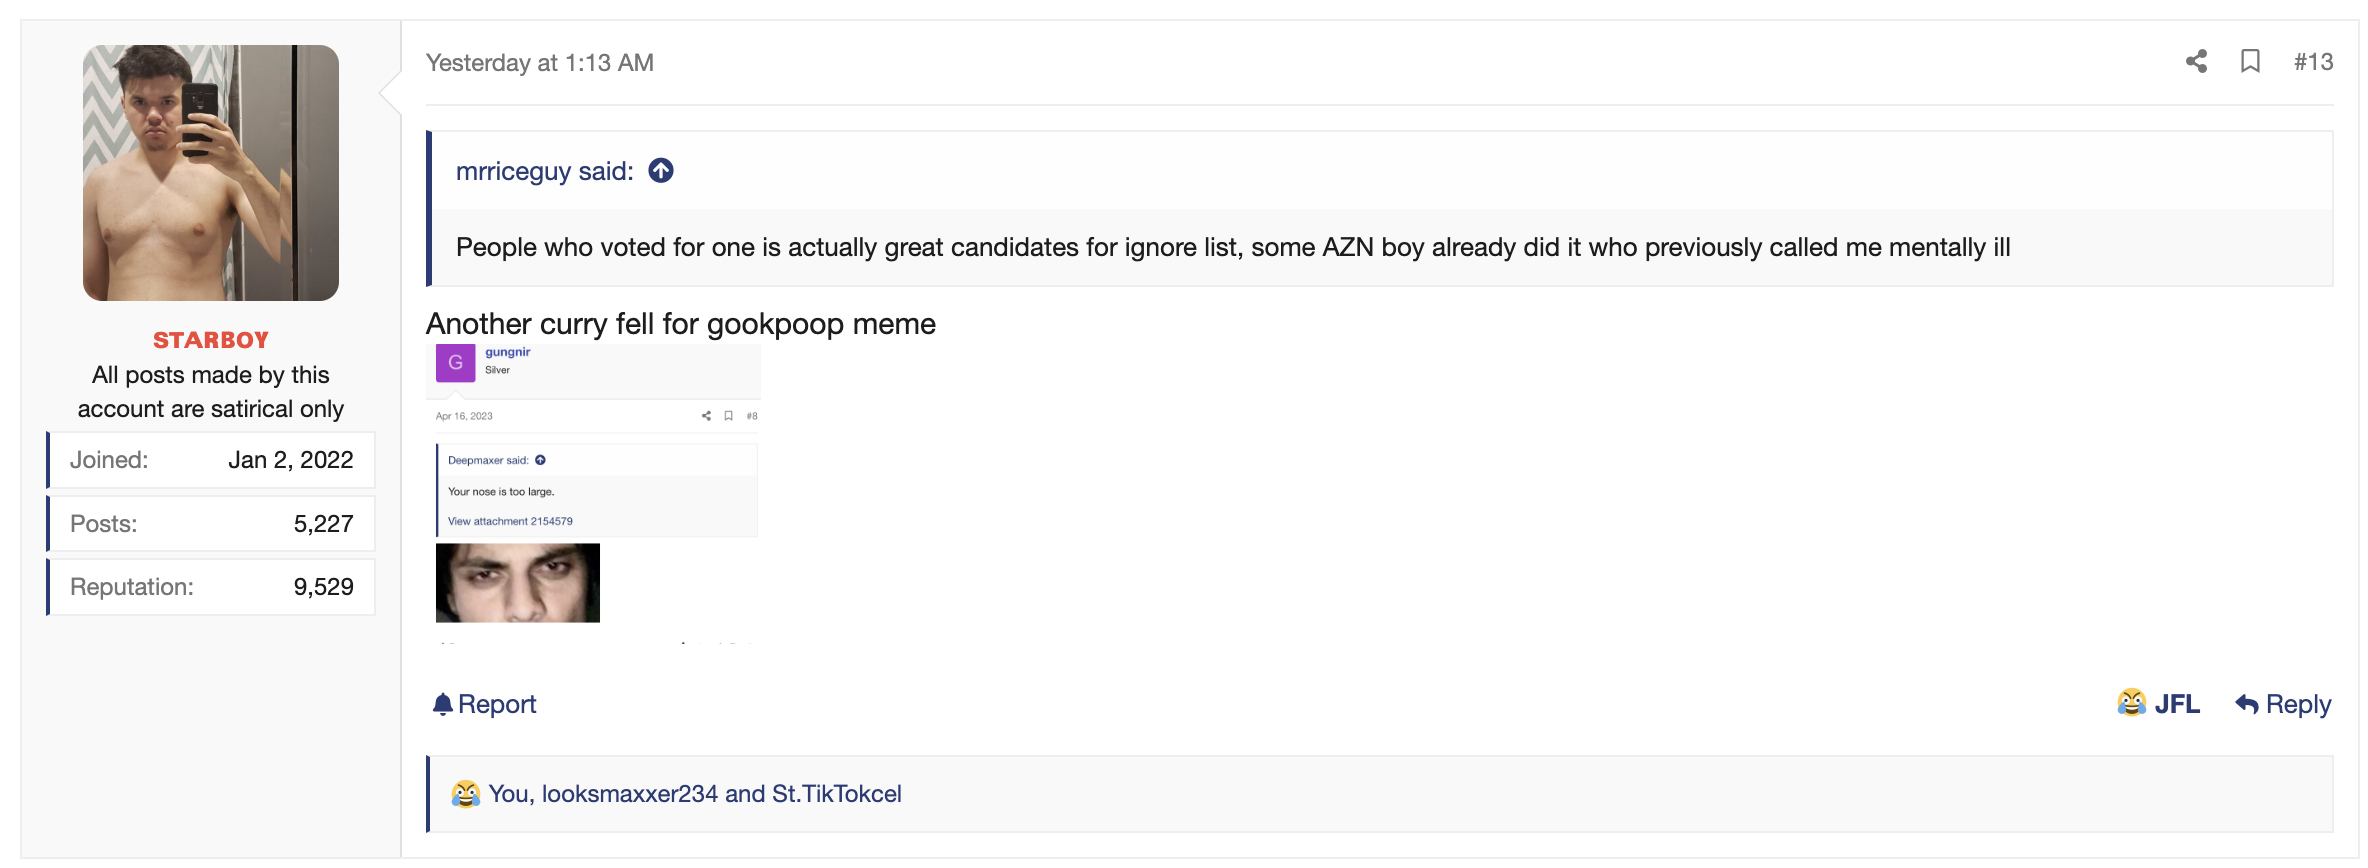Screen dimensions: 2368x868
Task: Click the share icon inside embedded screenshot
Action: 706,416
